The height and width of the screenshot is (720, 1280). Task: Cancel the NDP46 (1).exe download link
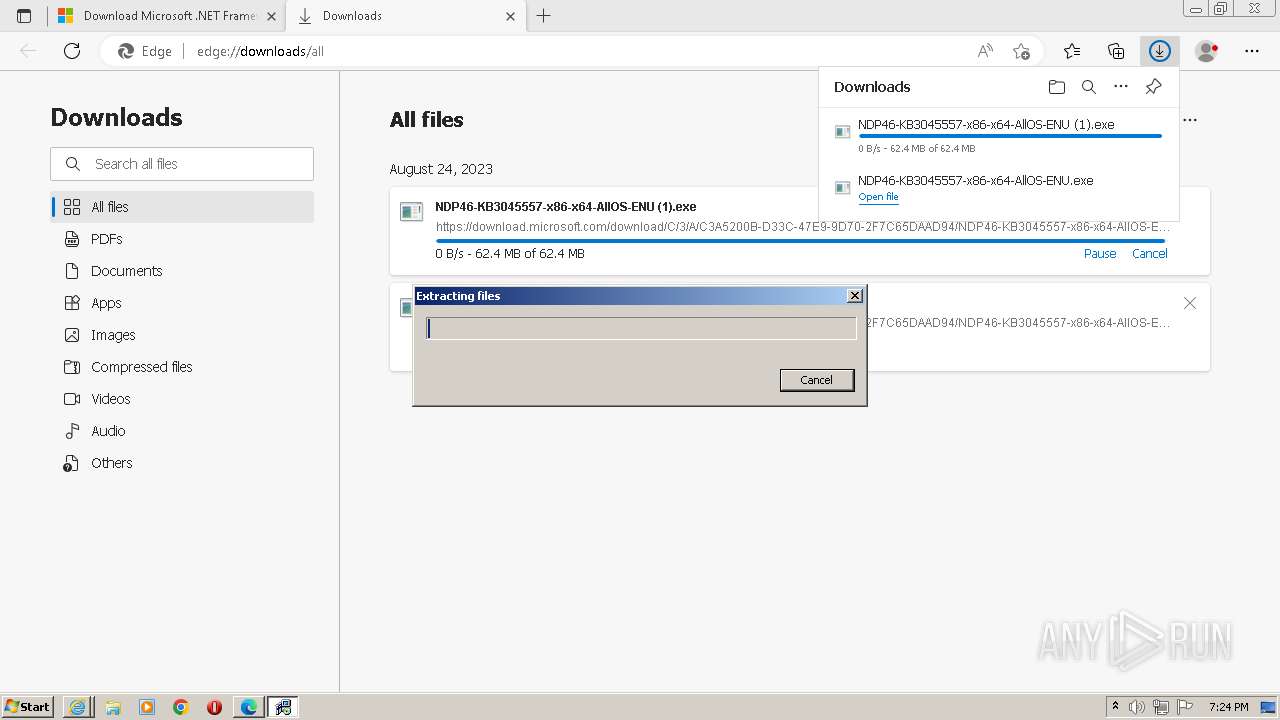click(1149, 254)
